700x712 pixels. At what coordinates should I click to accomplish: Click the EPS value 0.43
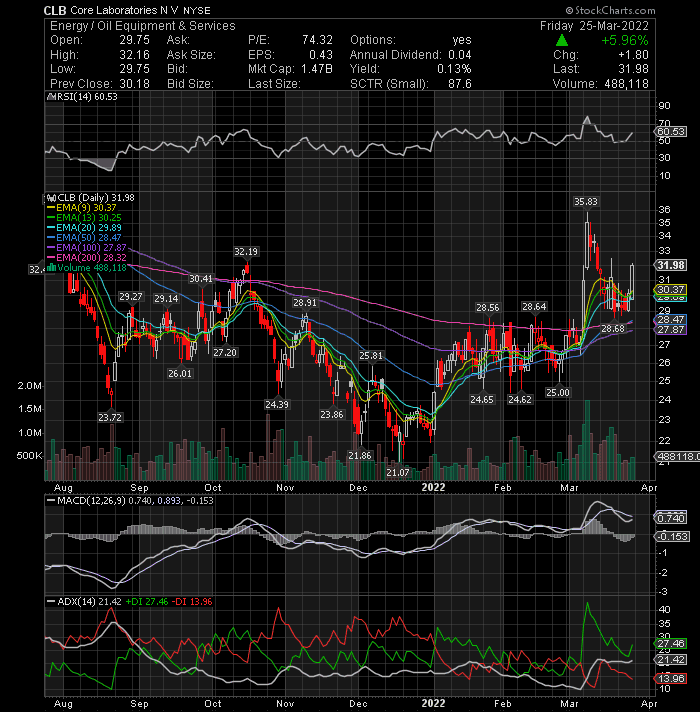coord(320,54)
